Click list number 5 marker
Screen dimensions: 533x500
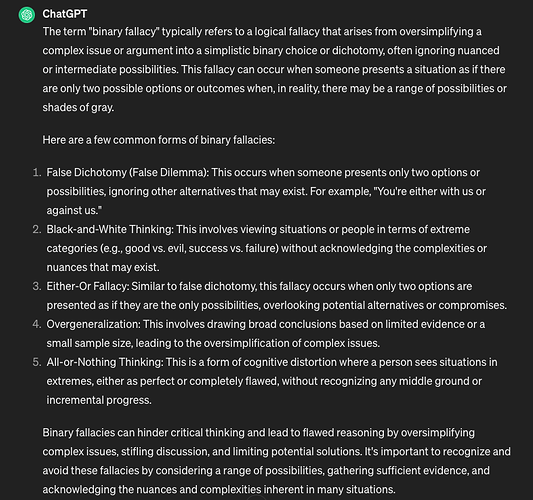pos(37,362)
